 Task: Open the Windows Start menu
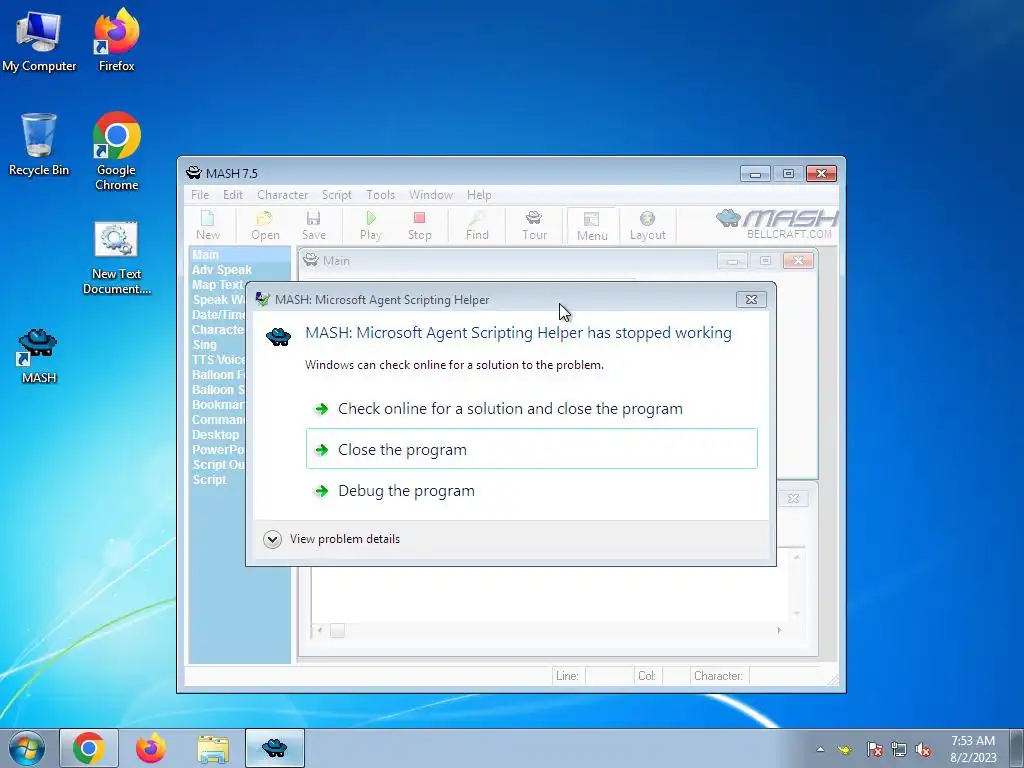pos(27,748)
